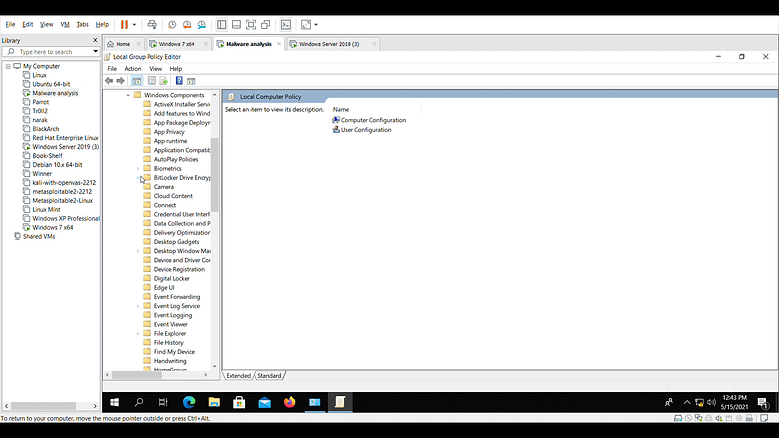The height and width of the screenshot is (438, 779).
Task: Expand the File Explorer folder
Action: tap(138, 333)
